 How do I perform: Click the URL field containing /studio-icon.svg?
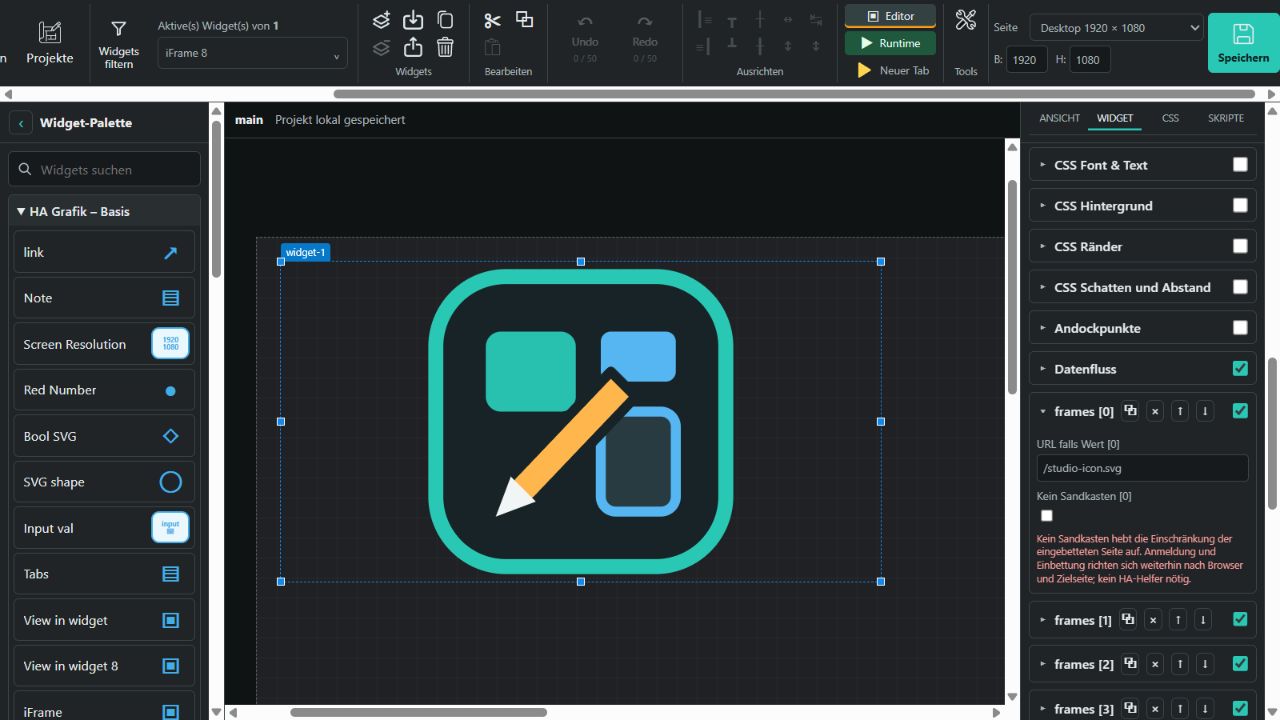pos(1142,468)
